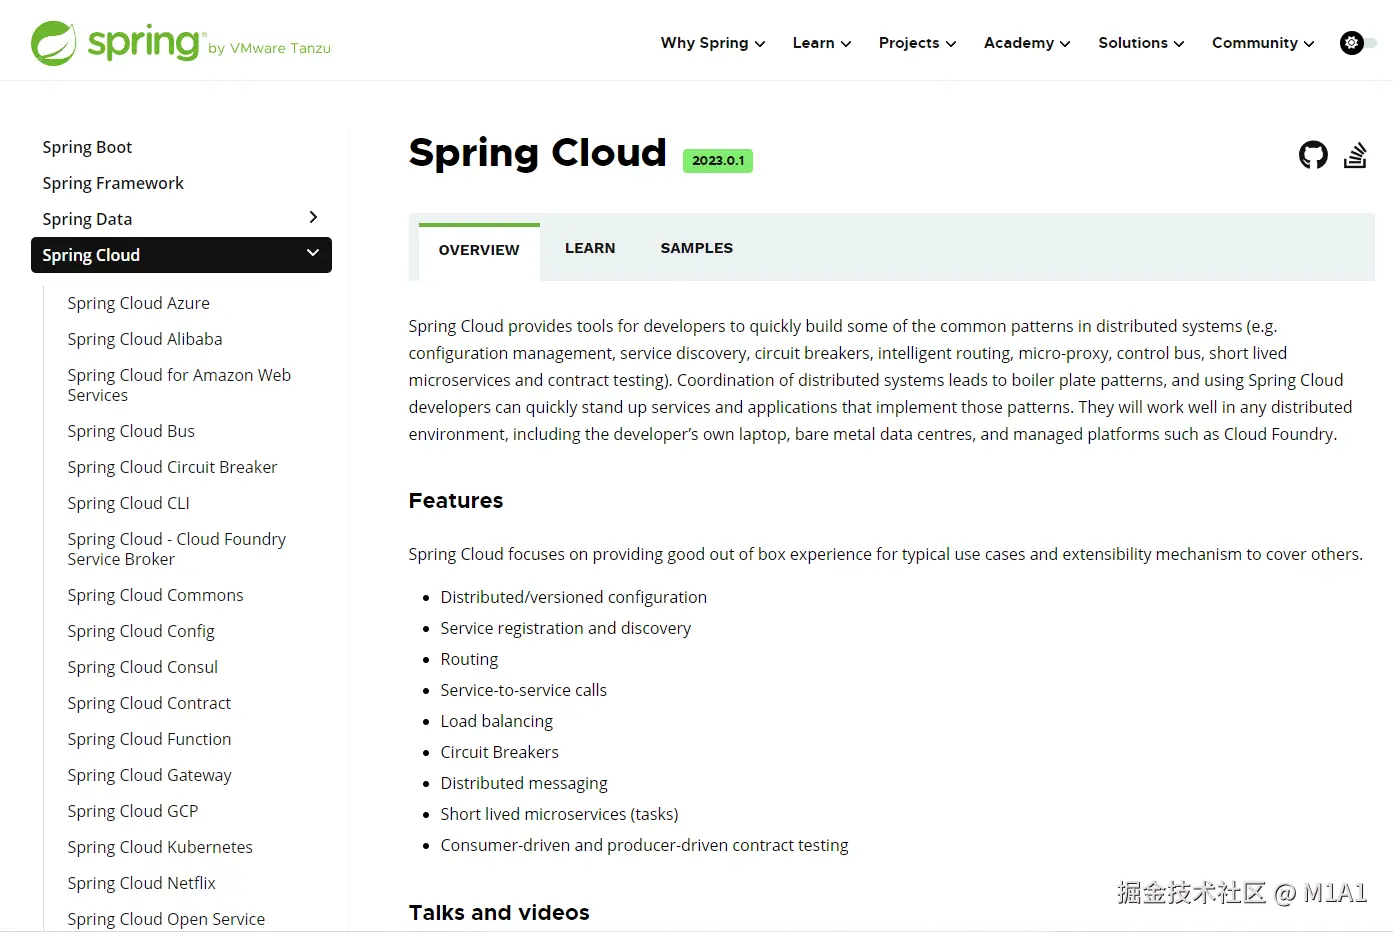
Task: Open the Solutions dropdown menu
Action: [x=1141, y=43]
